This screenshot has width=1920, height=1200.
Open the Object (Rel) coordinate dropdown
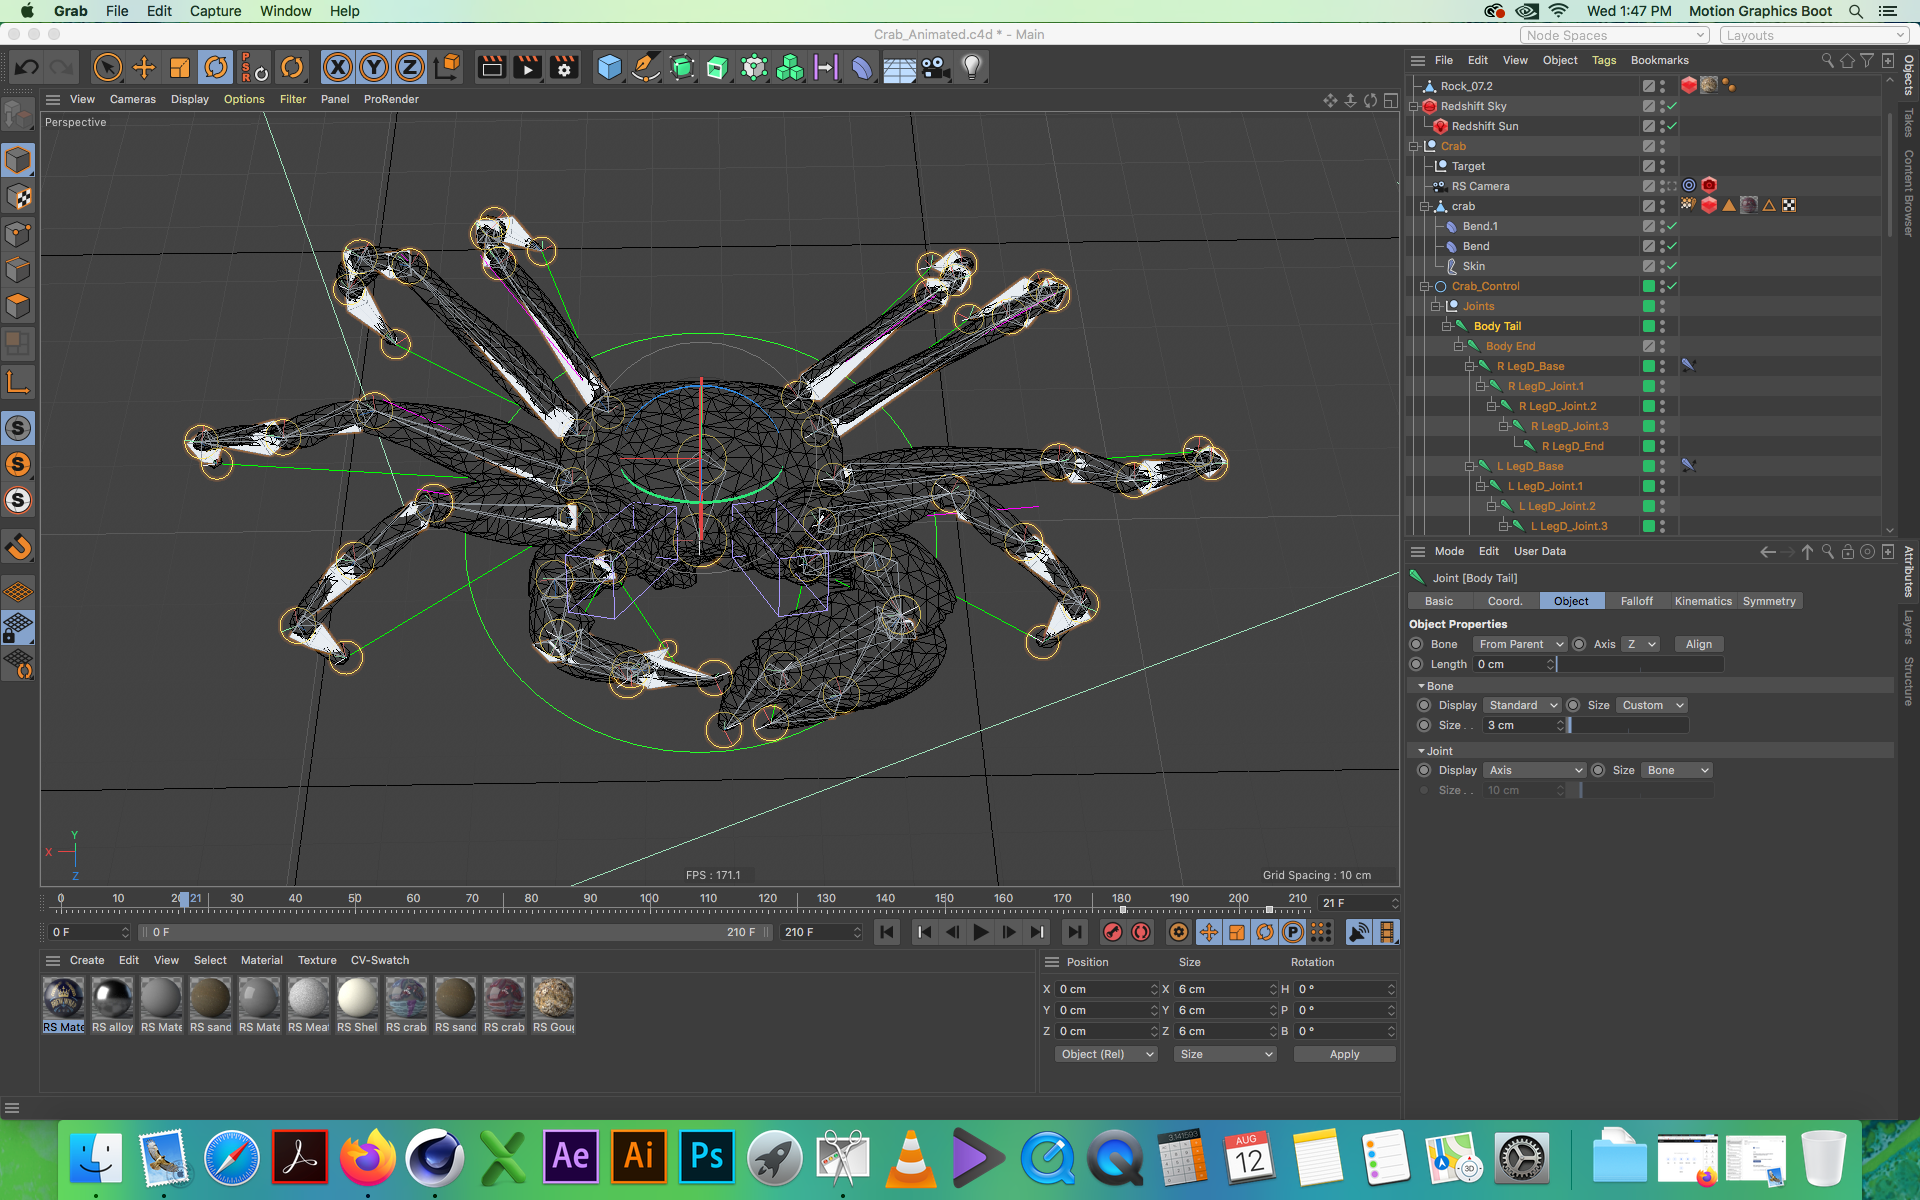[1106, 1054]
